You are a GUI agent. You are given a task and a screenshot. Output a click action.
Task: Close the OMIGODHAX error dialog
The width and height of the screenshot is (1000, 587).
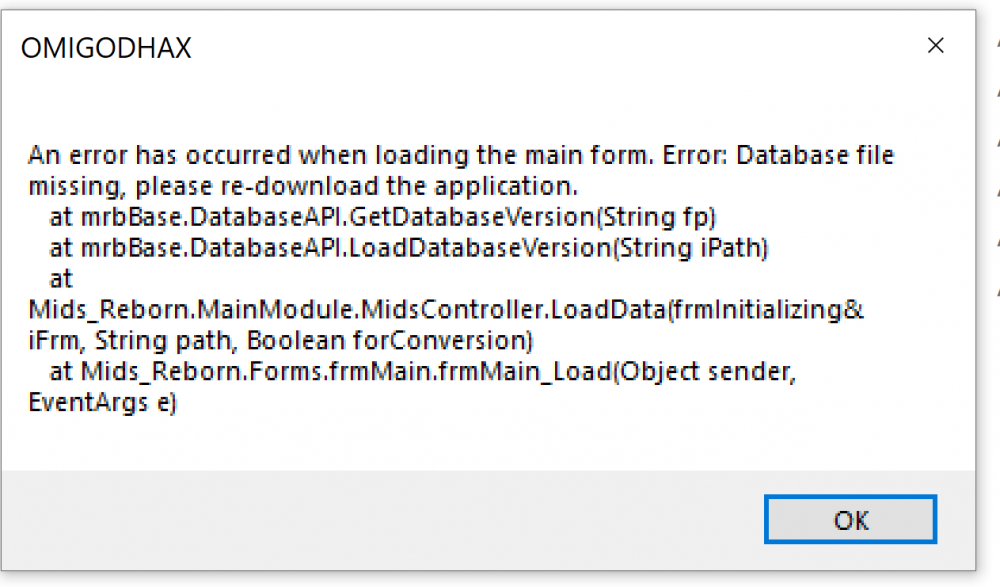tap(935, 45)
